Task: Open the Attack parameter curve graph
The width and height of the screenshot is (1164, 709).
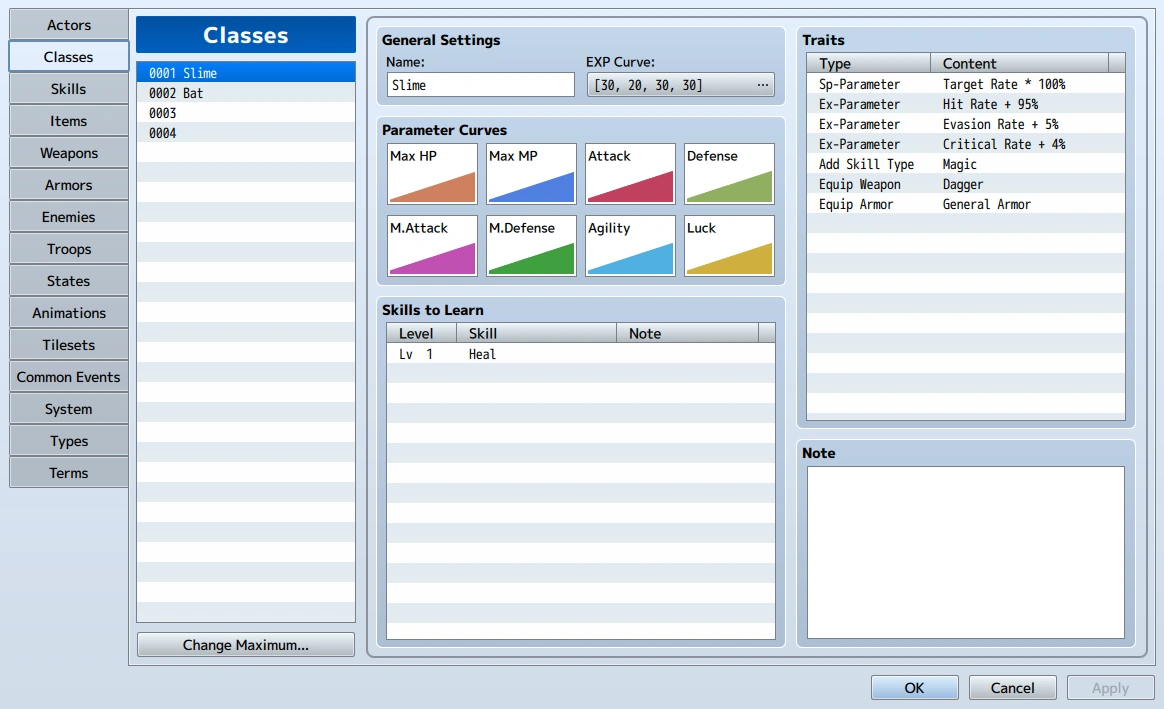Action: point(630,174)
